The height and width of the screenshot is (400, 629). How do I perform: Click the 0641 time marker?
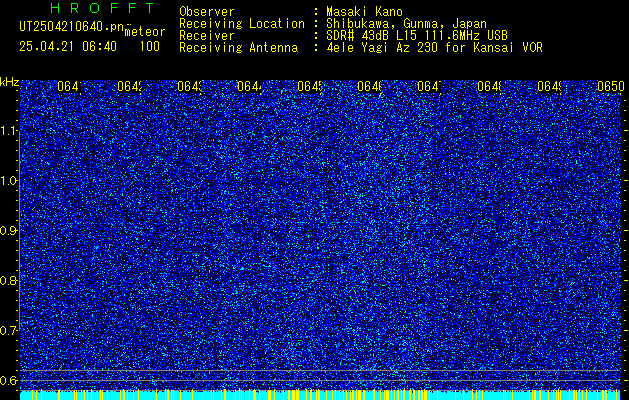[69, 87]
